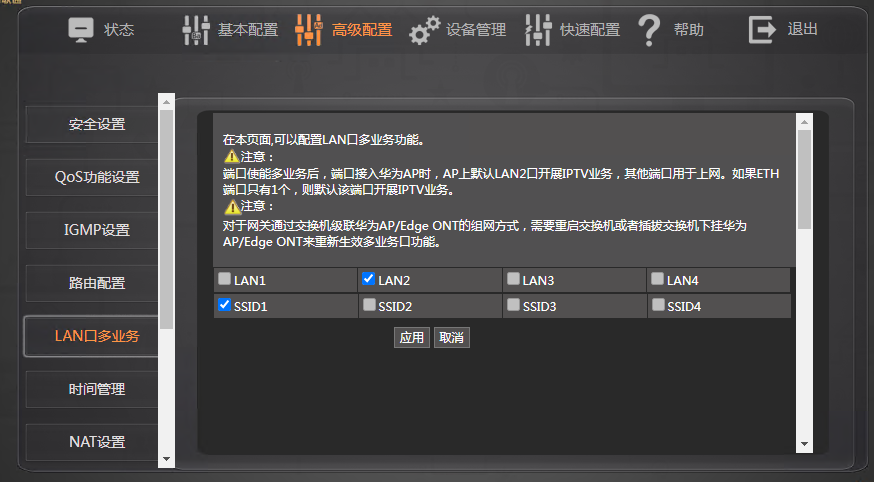The image size is (874, 482).
Task: Click the 状态 monitor icon
Action: coord(81,30)
